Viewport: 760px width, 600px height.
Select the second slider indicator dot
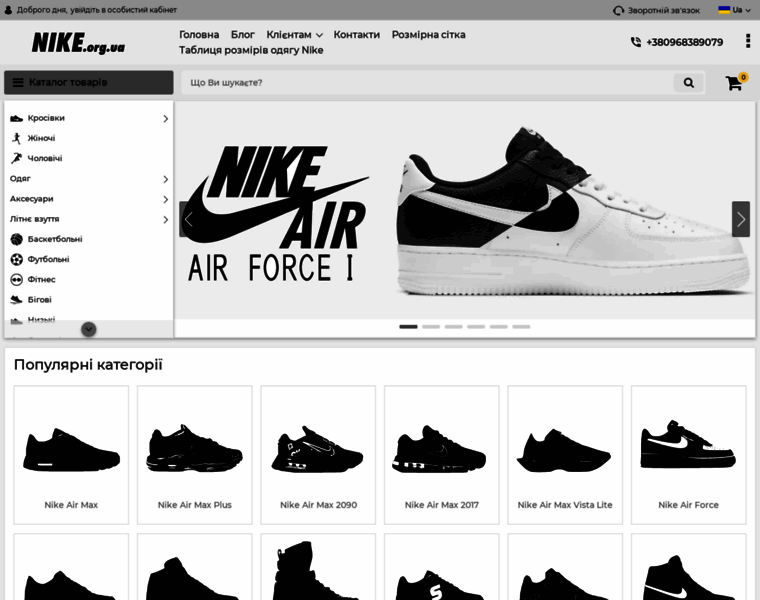431,327
